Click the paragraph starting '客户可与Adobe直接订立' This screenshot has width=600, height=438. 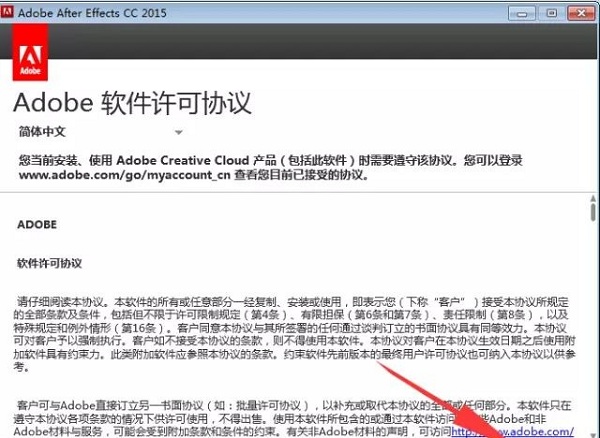[x=294, y=418]
